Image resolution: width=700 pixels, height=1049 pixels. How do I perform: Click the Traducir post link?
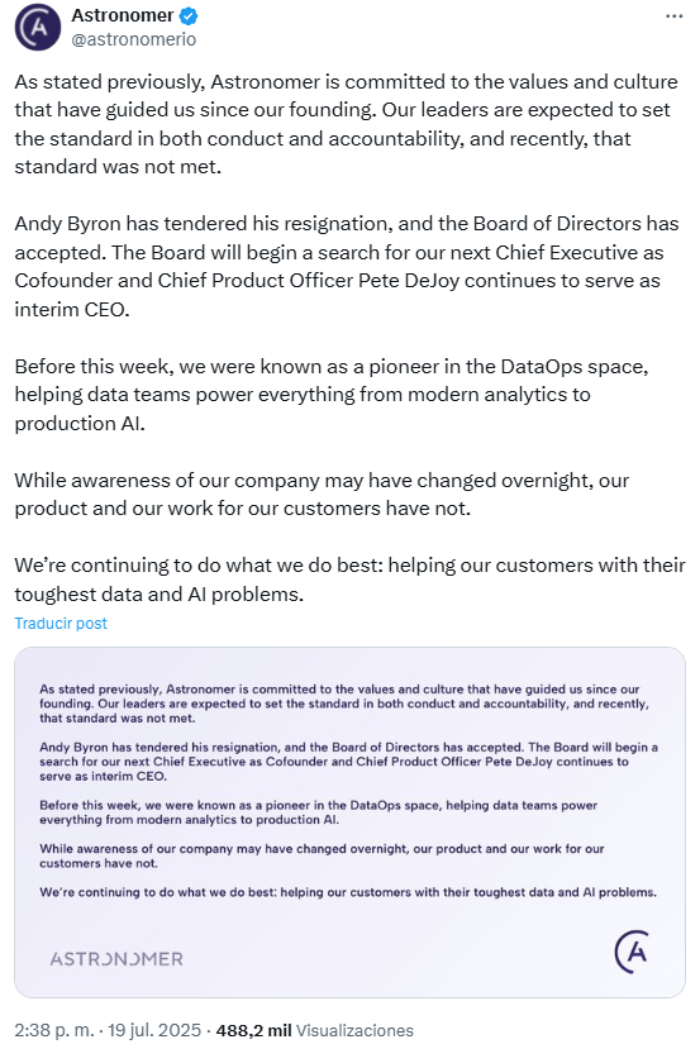[x=61, y=623]
